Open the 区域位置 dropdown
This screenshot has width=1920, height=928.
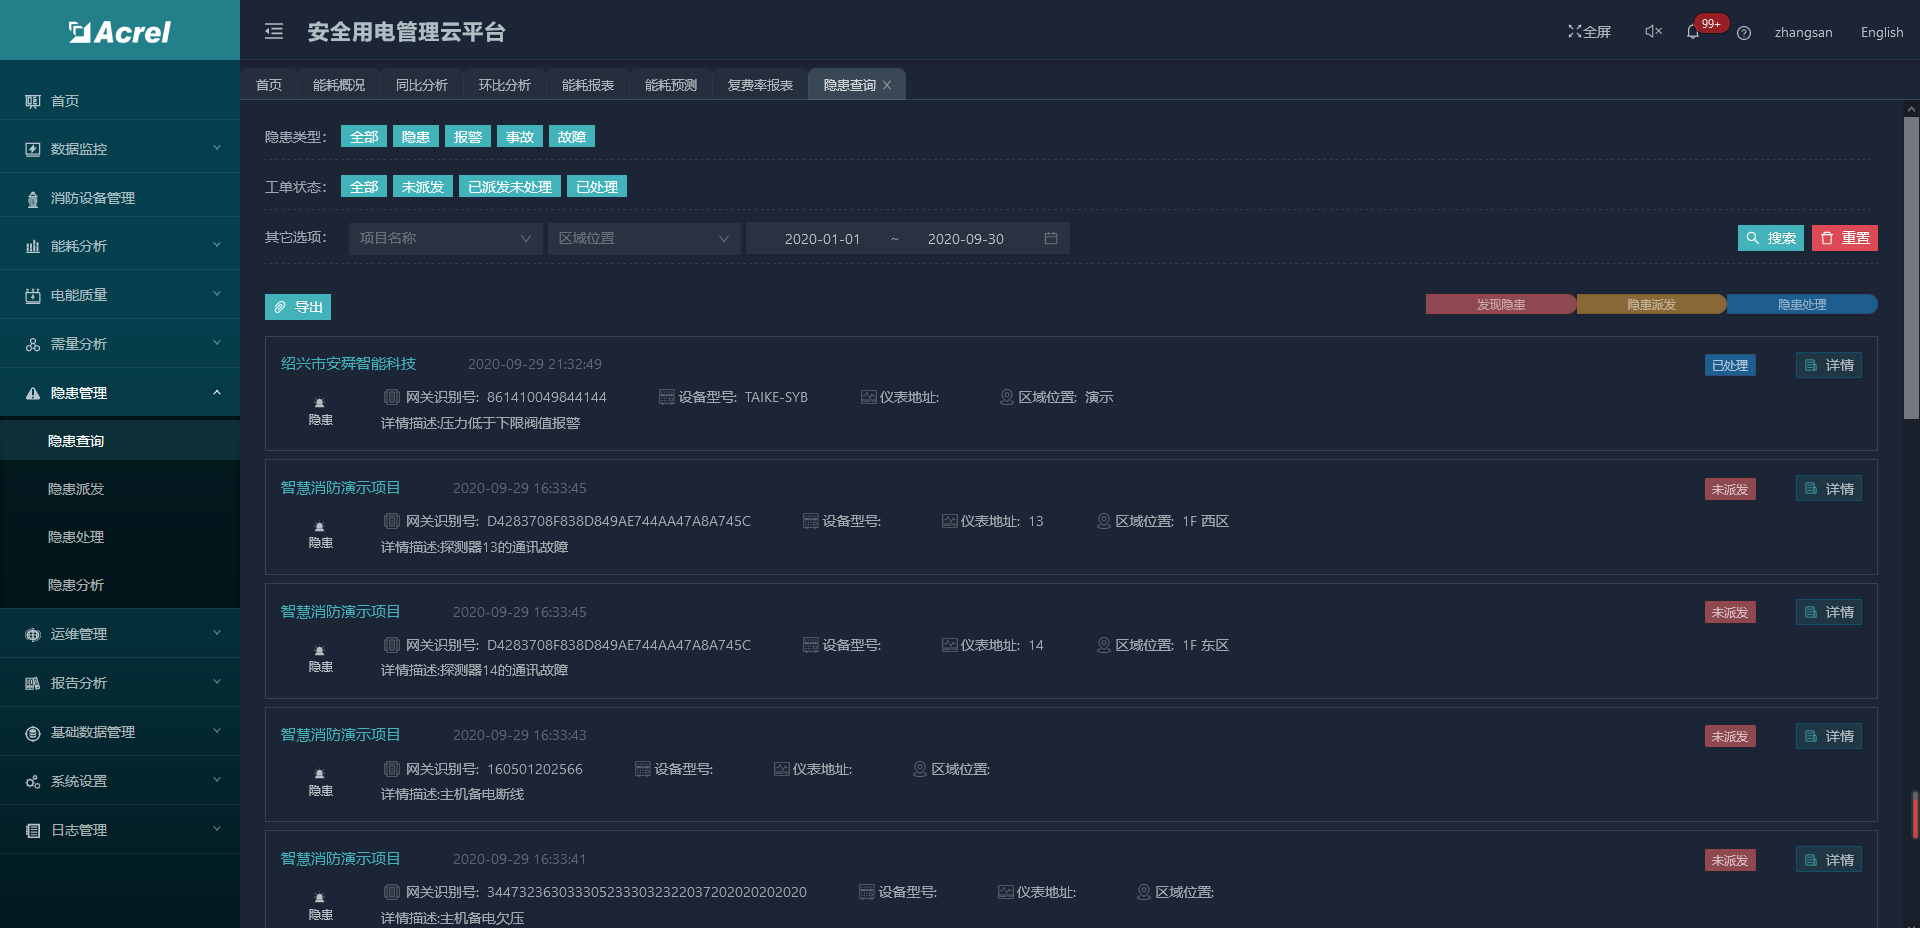click(643, 238)
